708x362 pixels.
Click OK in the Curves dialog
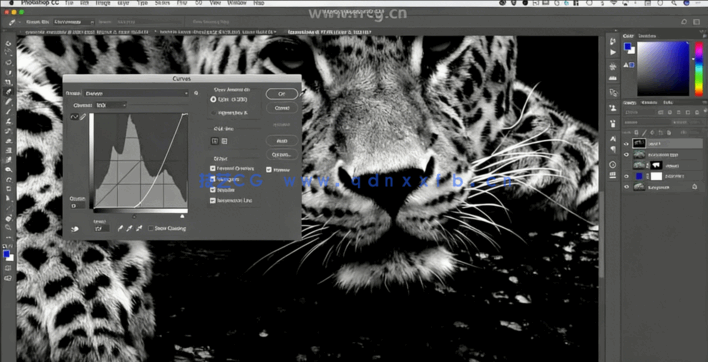282,93
